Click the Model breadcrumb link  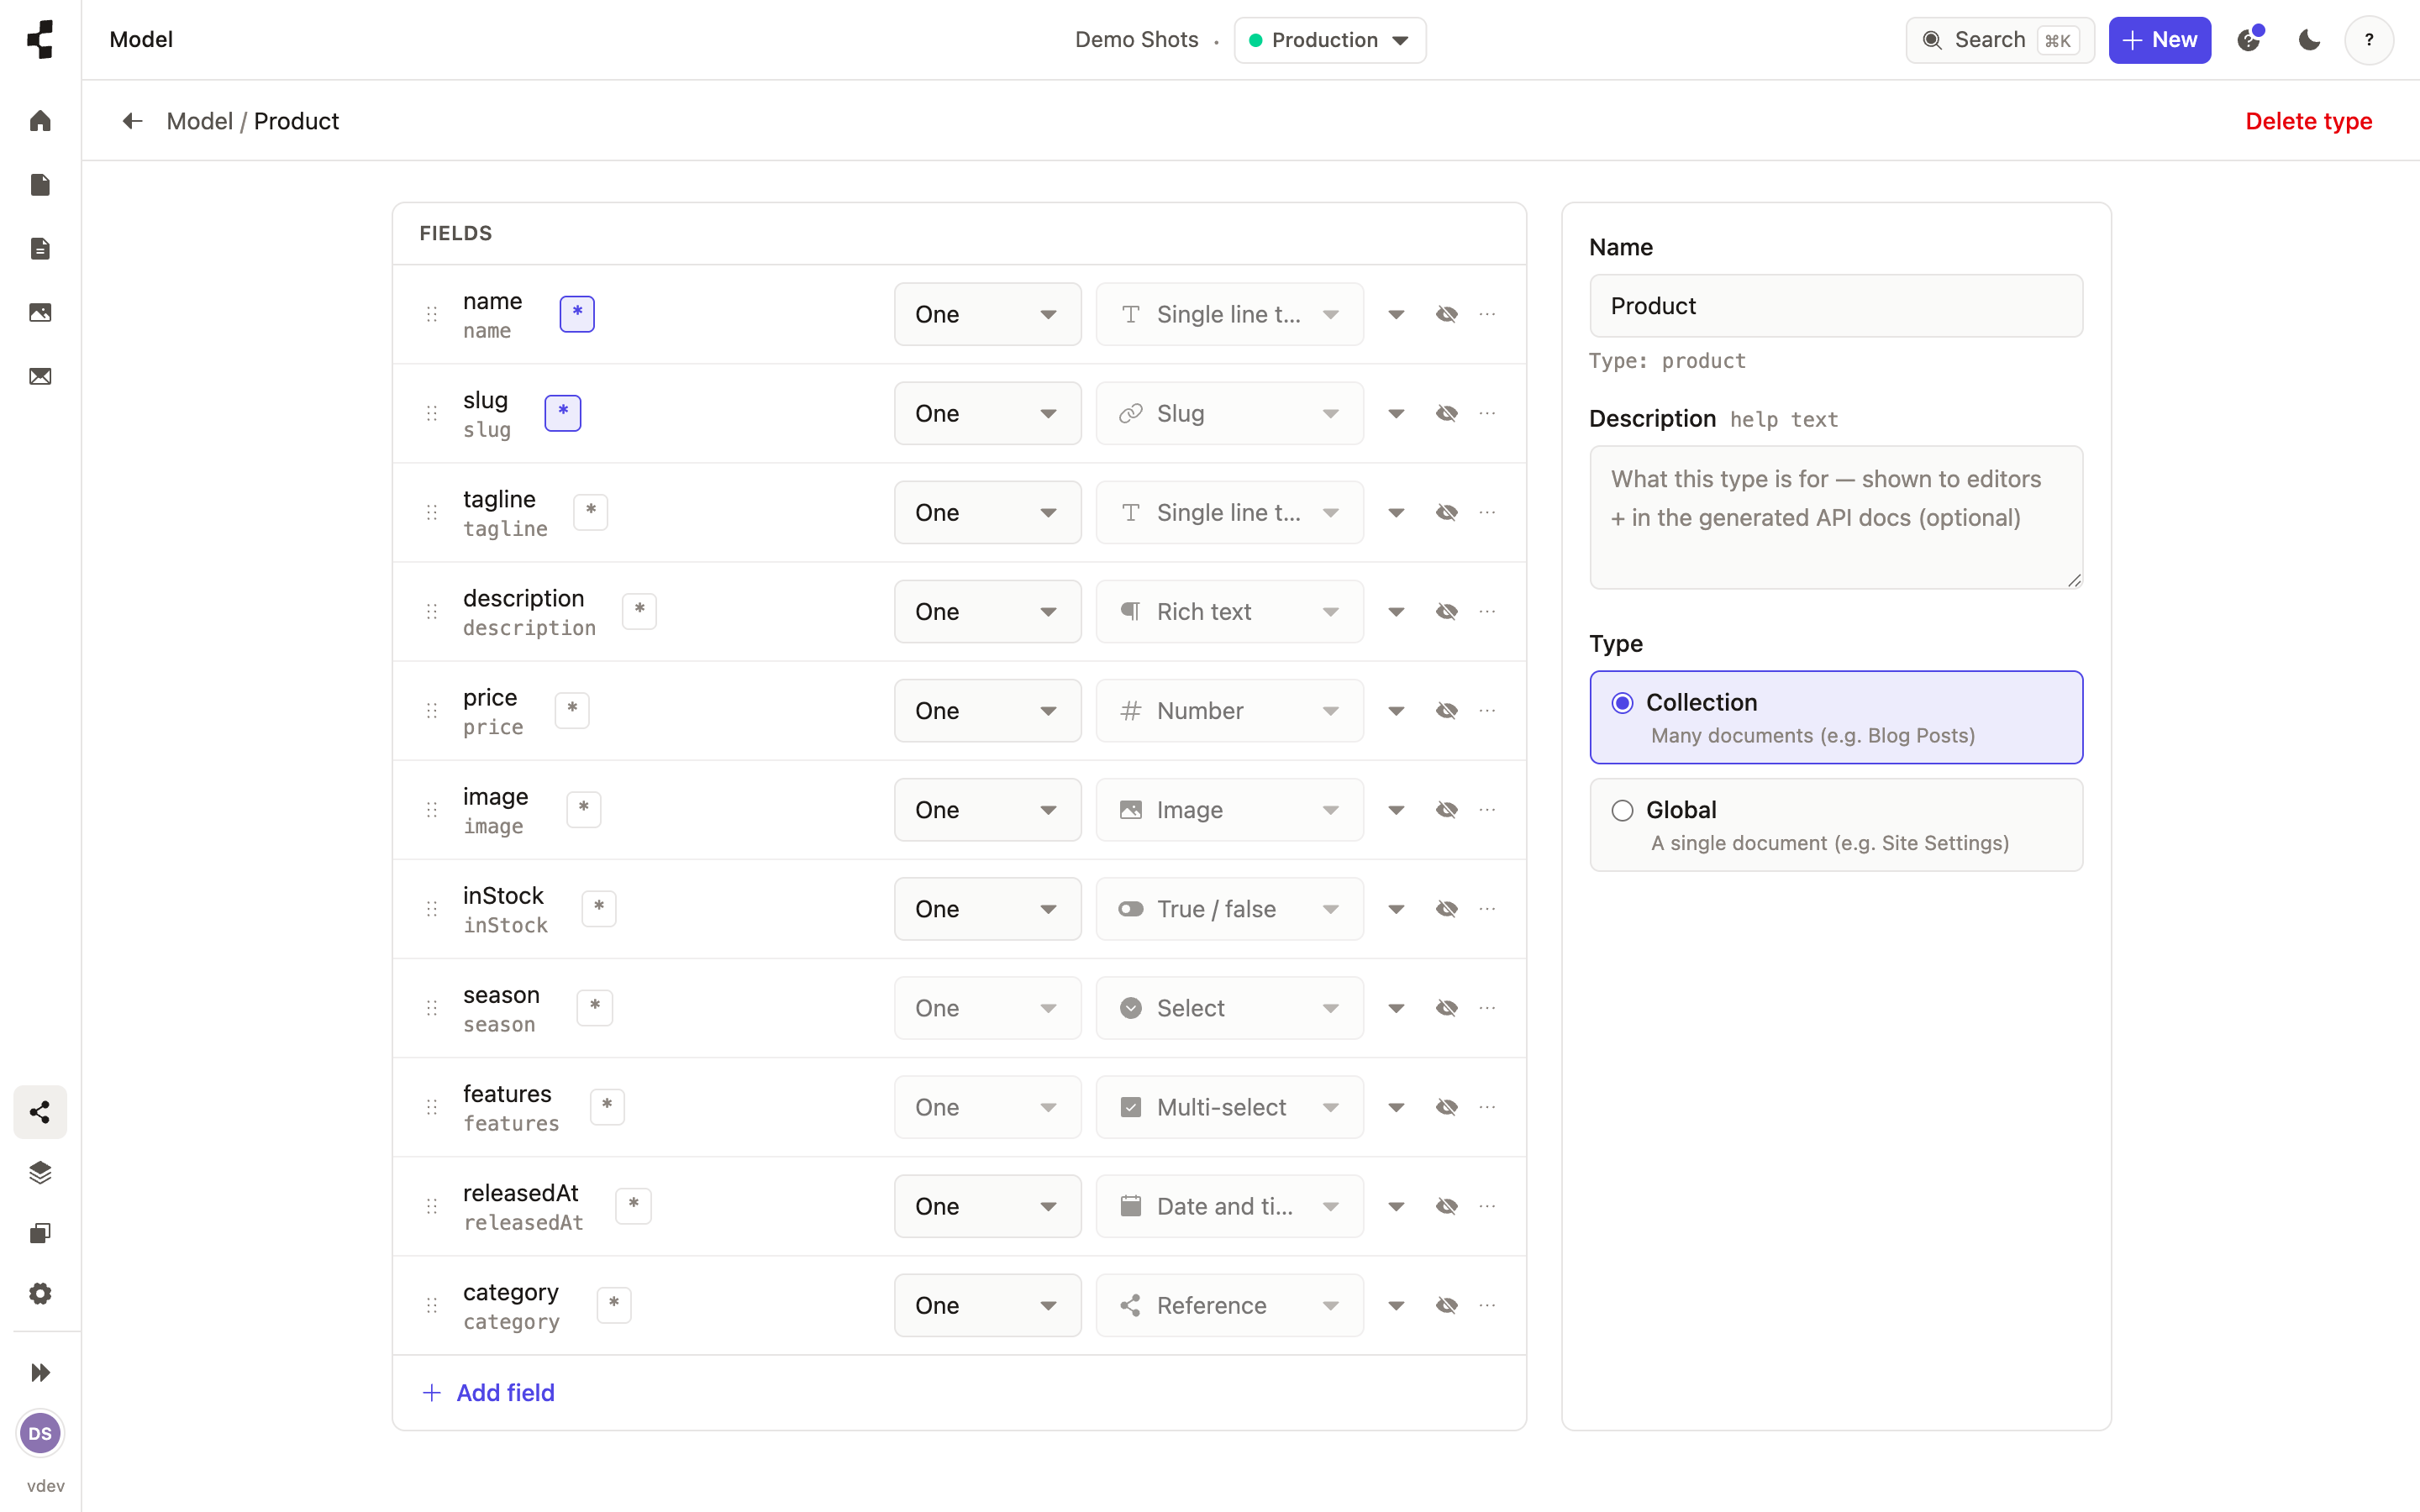pyautogui.click(x=199, y=121)
